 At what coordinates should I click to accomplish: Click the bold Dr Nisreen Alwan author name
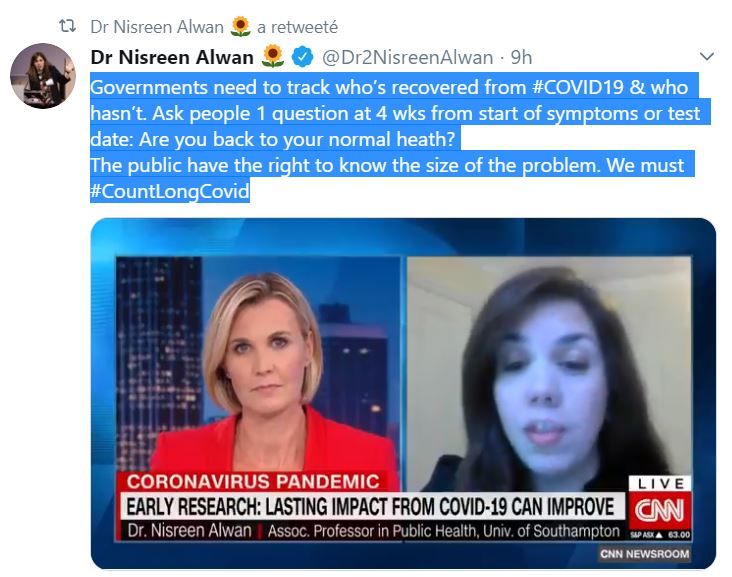(x=172, y=57)
